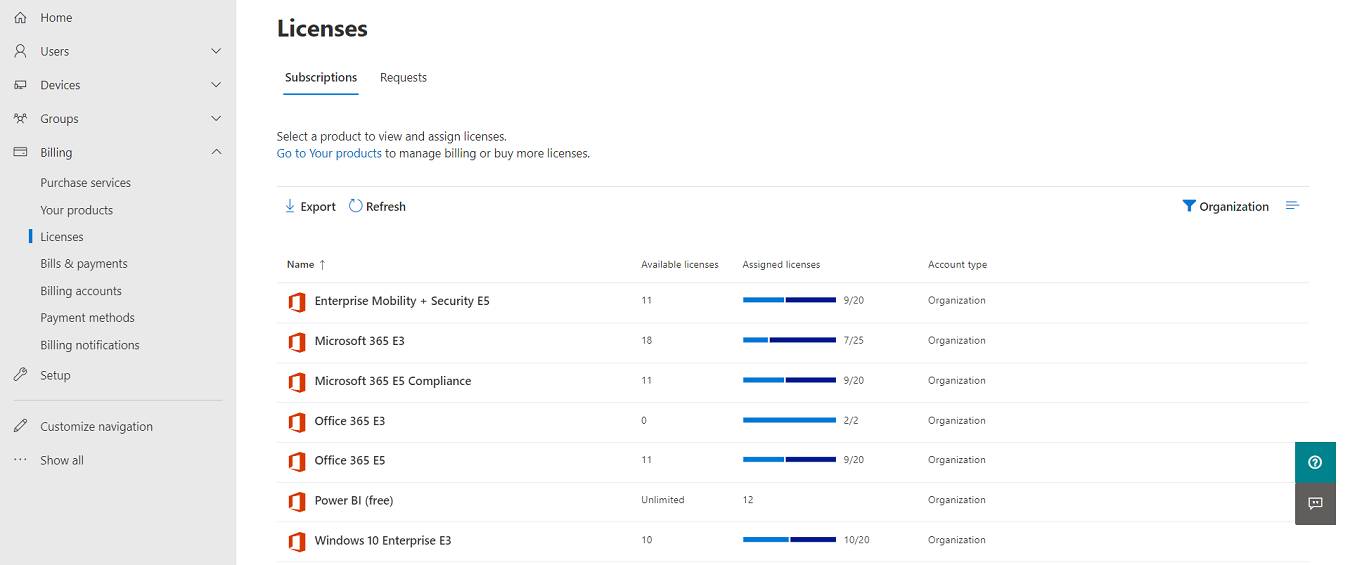This screenshot has width=1350, height=565.
Task: Collapse the Billing section chevron
Action: [x=216, y=152]
